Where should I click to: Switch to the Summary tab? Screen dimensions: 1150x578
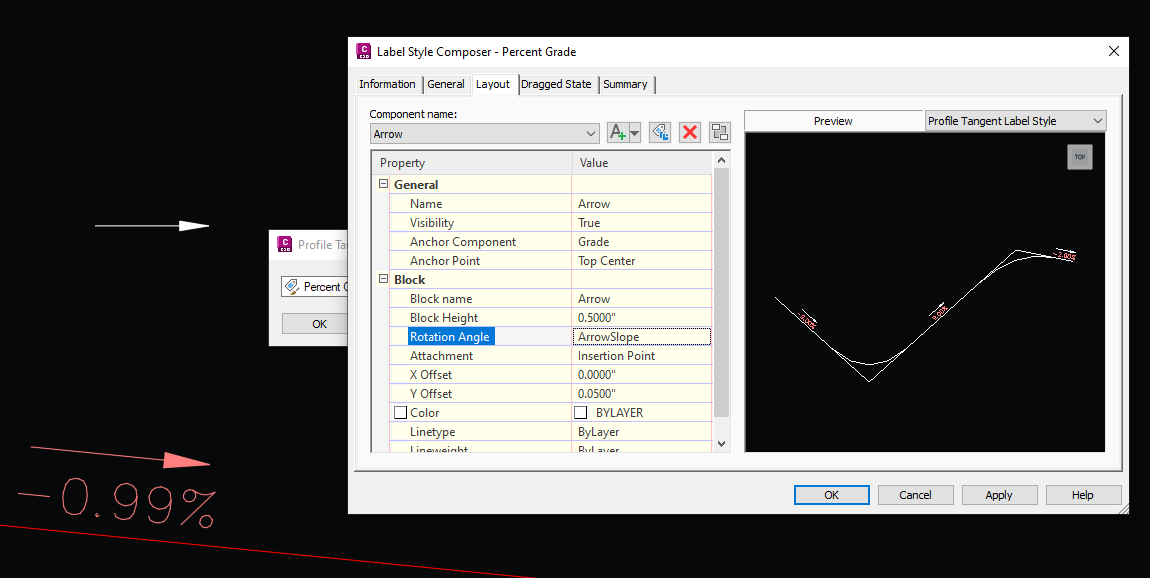coord(626,84)
